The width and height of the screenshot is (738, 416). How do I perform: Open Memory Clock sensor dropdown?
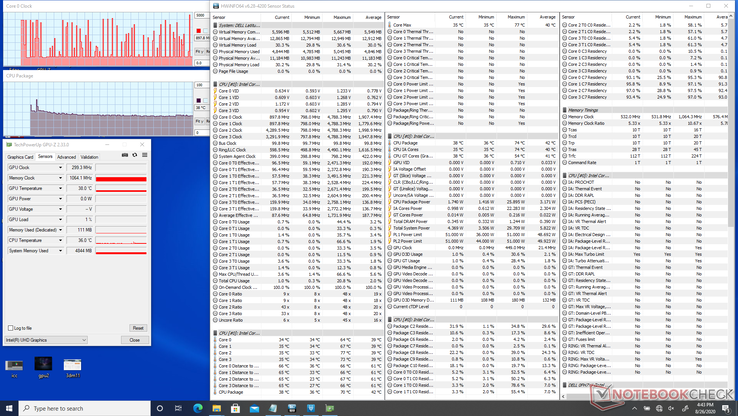[60, 178]
